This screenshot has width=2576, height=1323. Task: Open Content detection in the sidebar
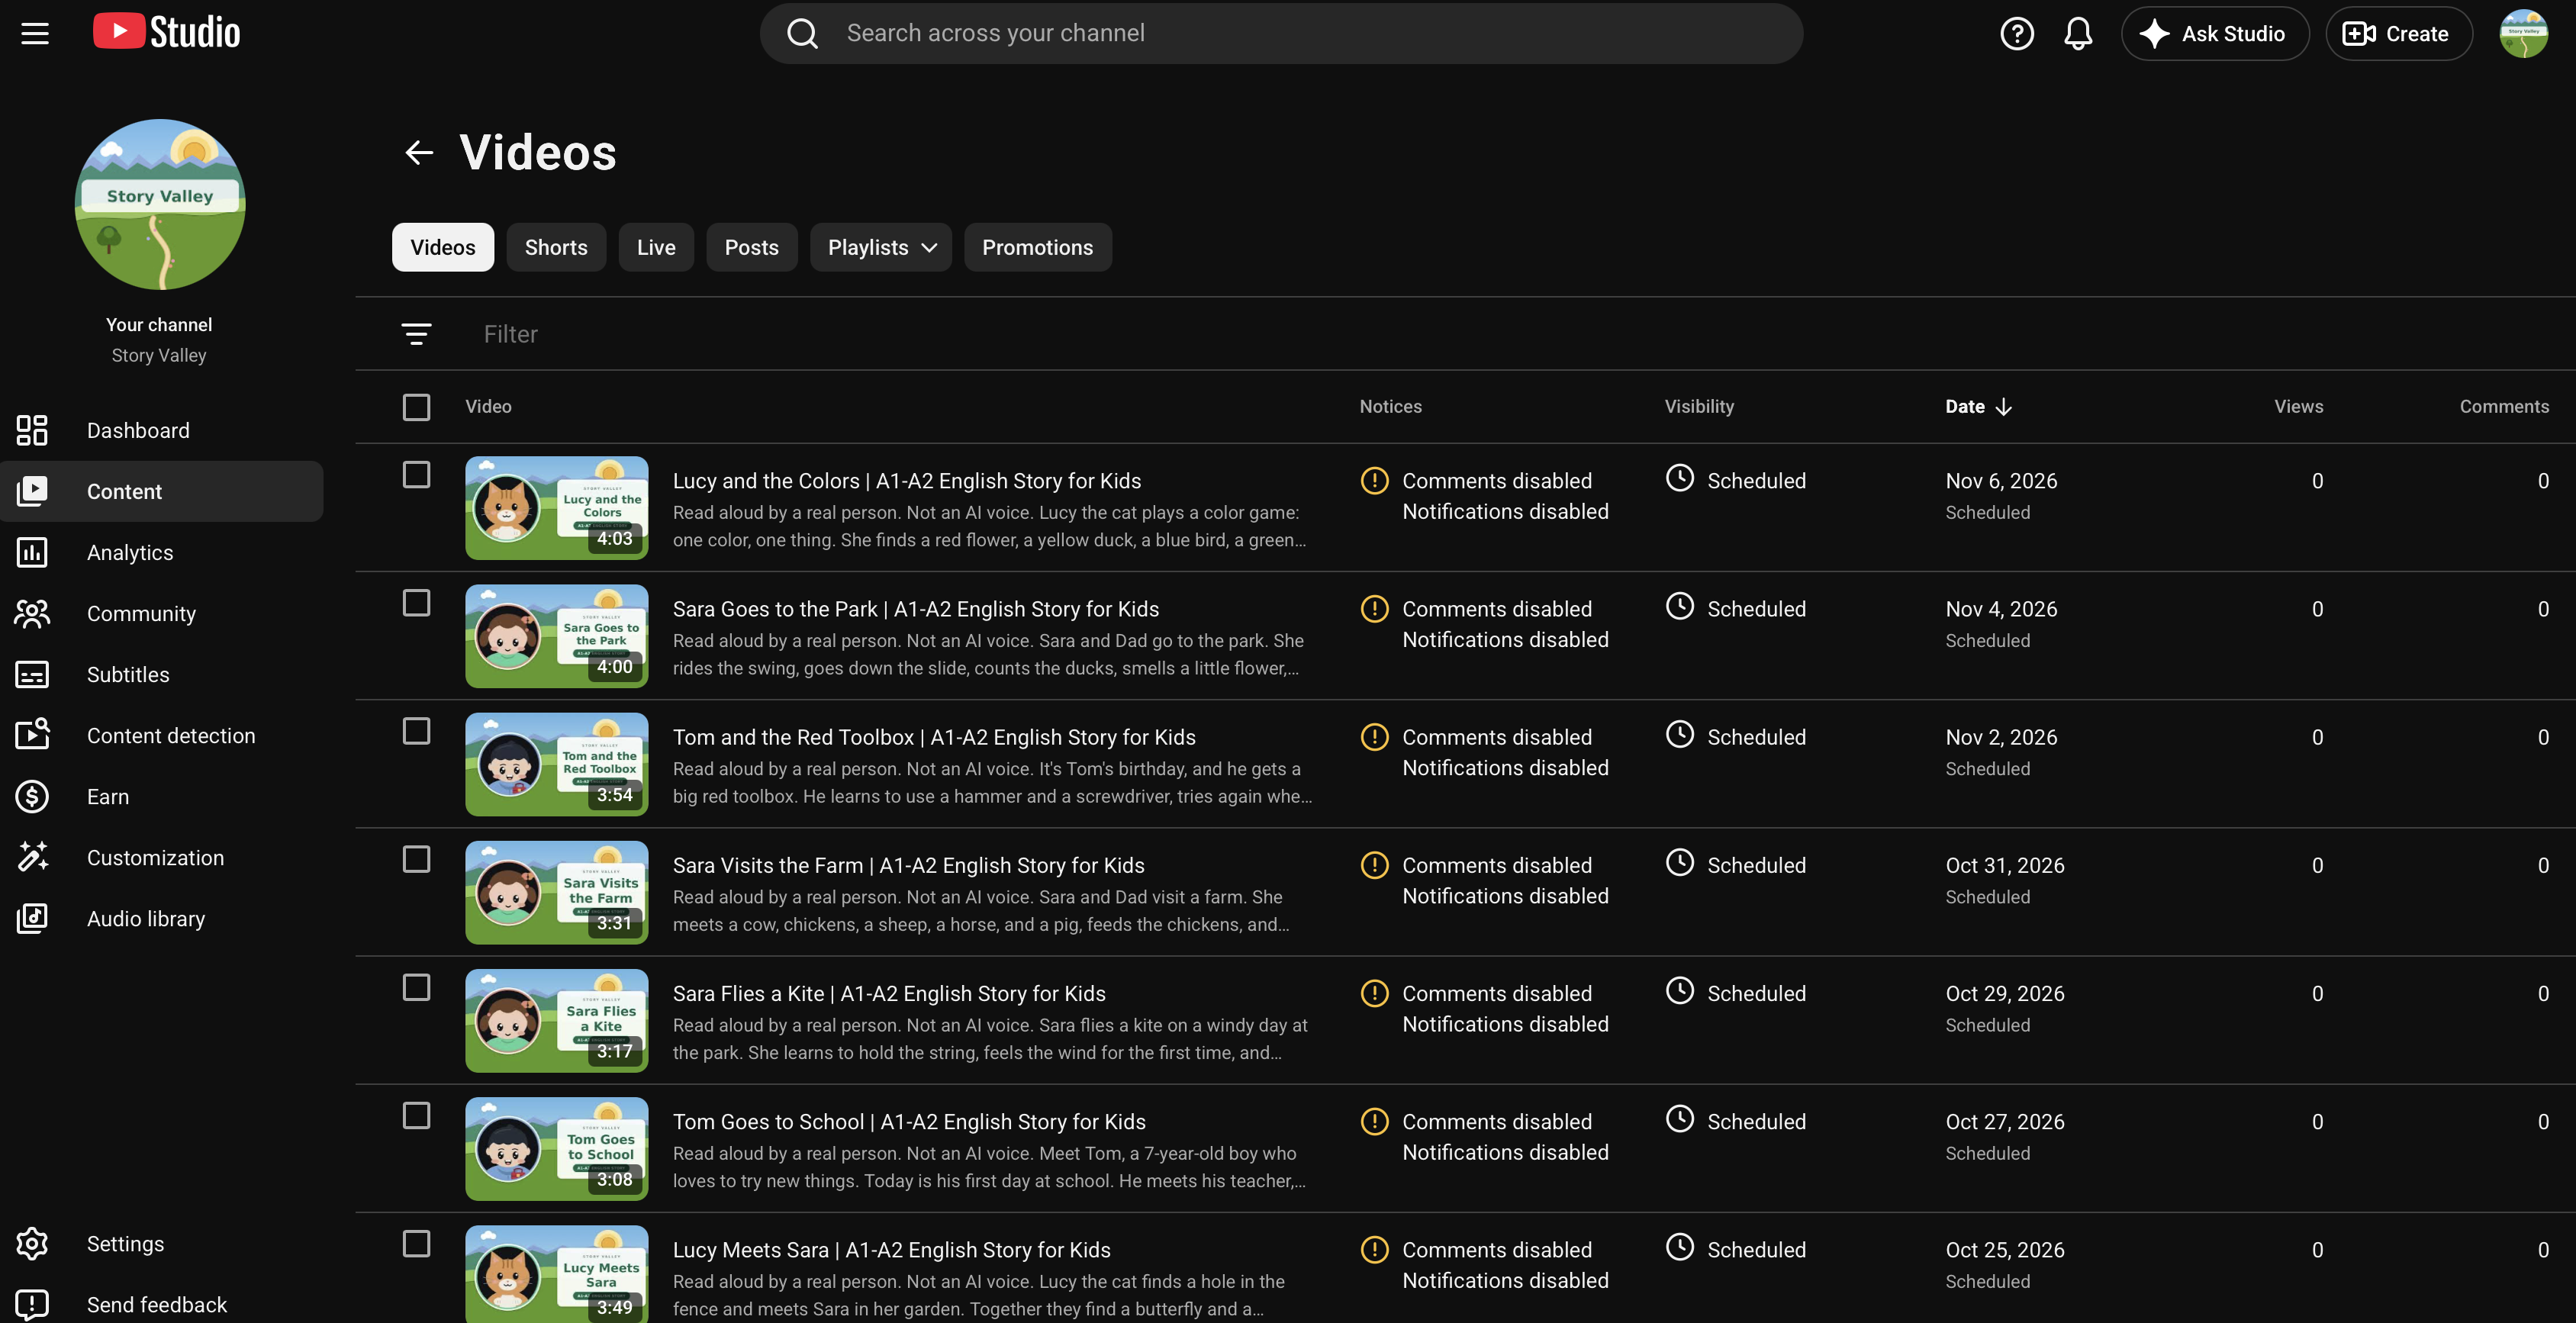[162, 735]
